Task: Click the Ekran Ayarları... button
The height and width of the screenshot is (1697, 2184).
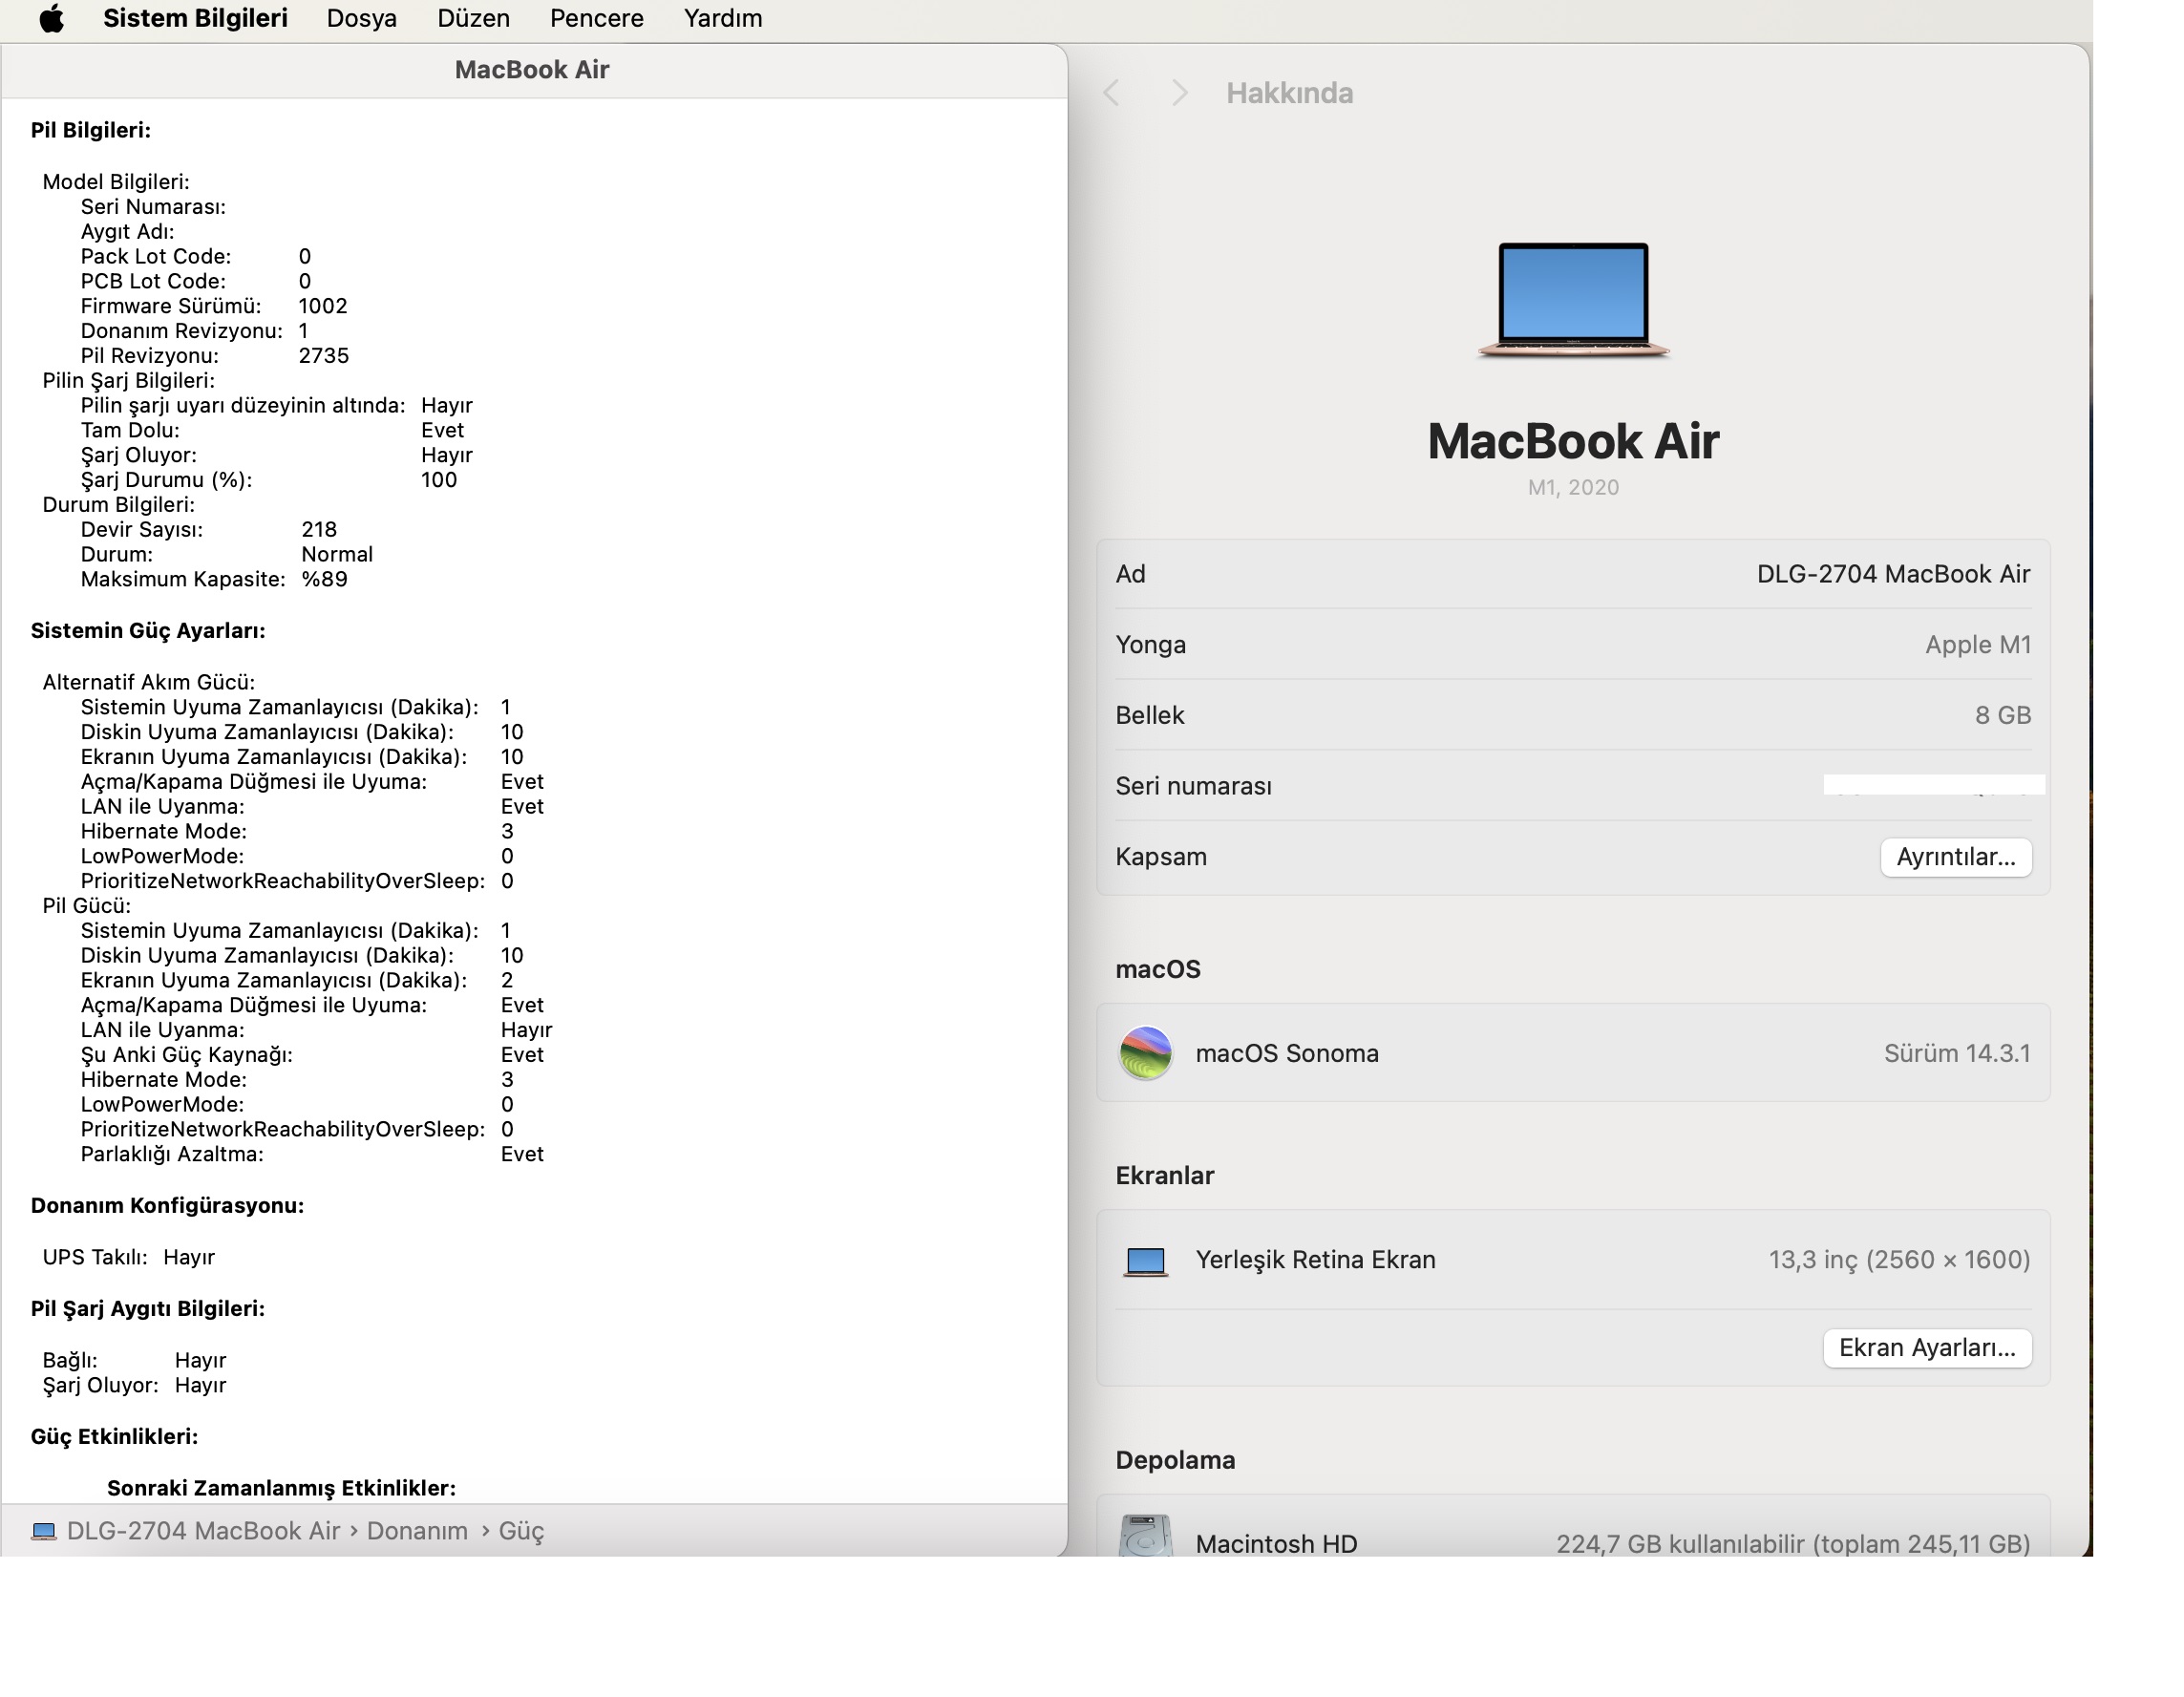Action: pyautogui.click(x=1926, y=1347)
